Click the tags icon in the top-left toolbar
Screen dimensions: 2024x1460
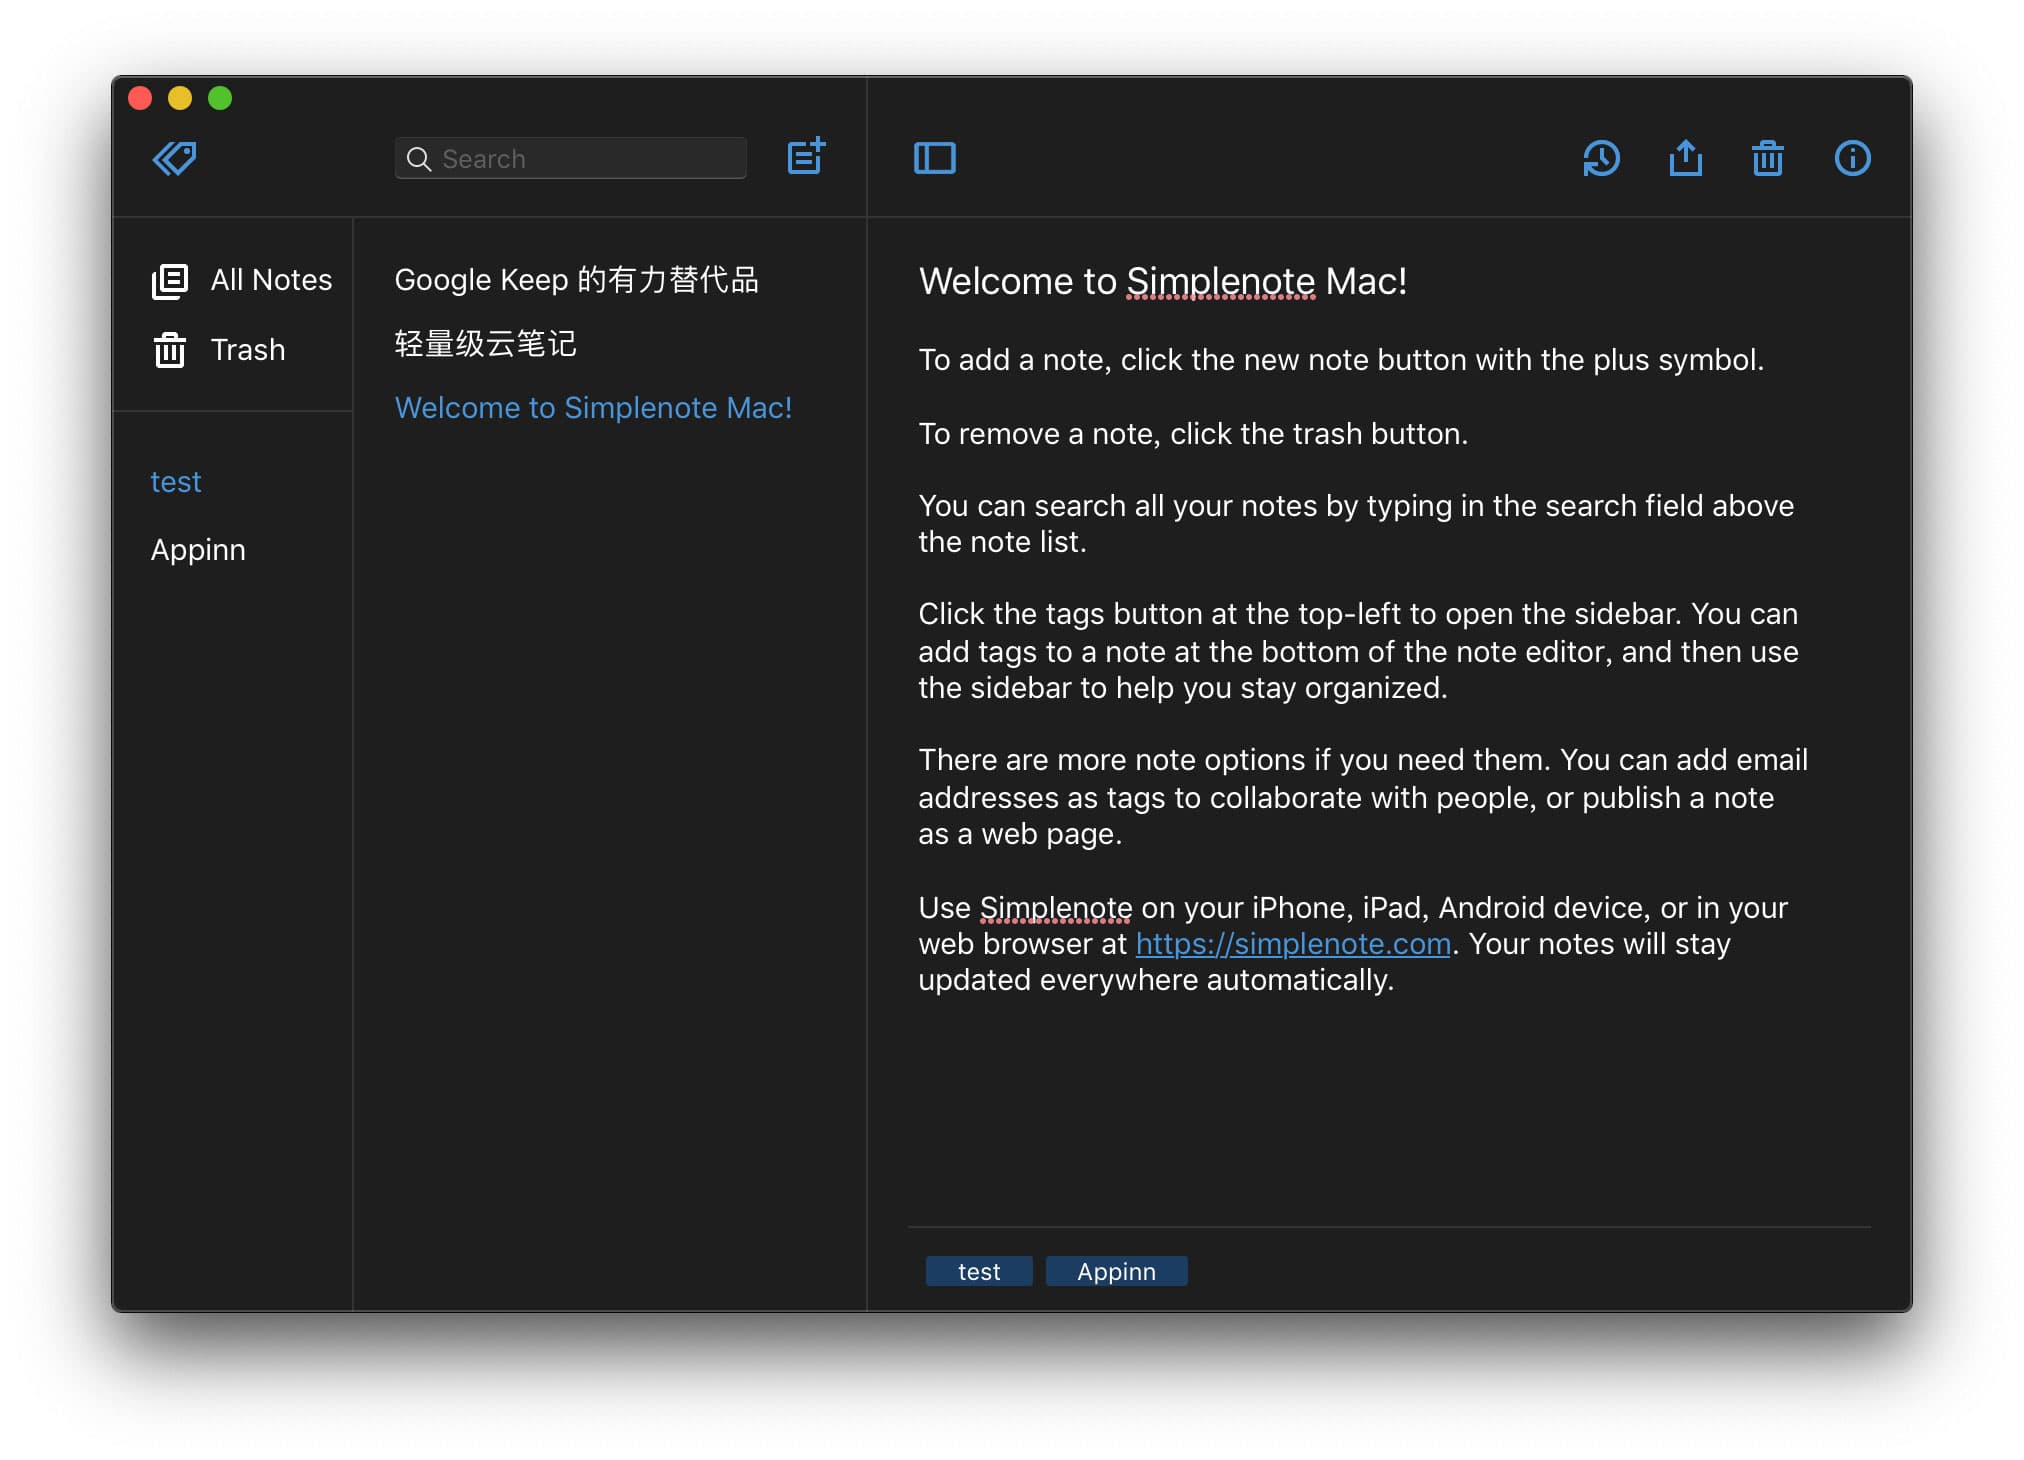[174, 158]
